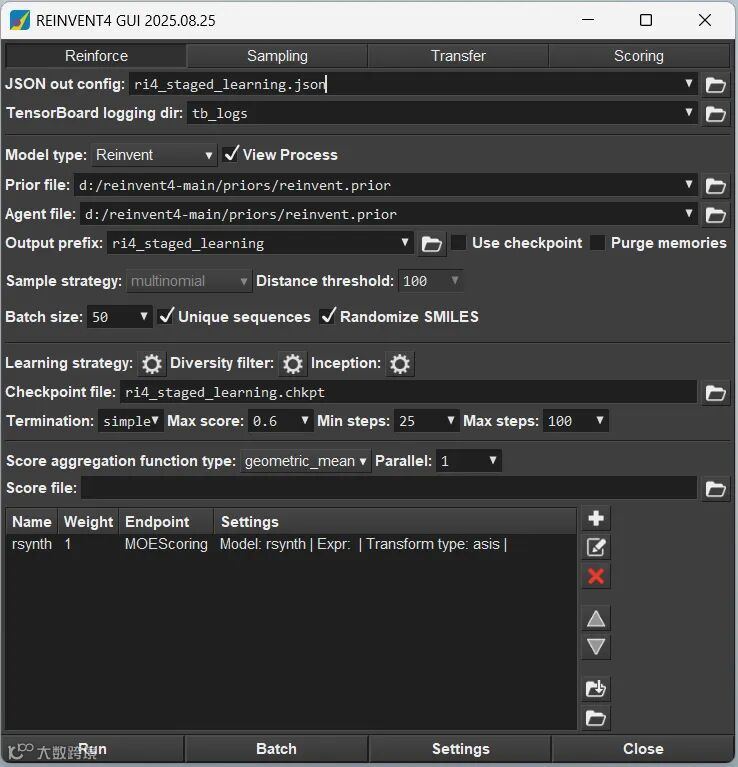Load scoring components from folder icon
Image resolution: width=738 pixels, height=767 pixels.
[x=596, y=718]
